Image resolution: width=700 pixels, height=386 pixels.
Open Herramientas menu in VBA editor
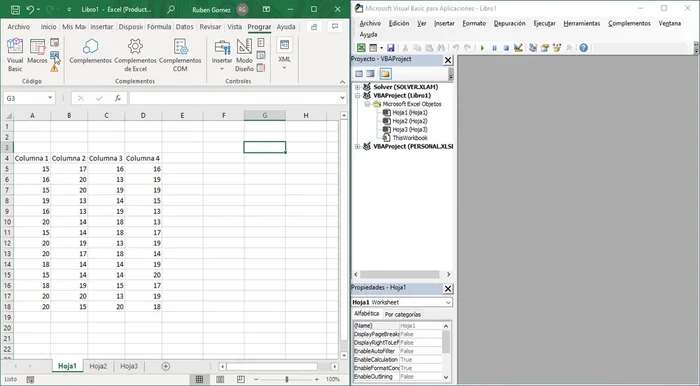(582, 23)
